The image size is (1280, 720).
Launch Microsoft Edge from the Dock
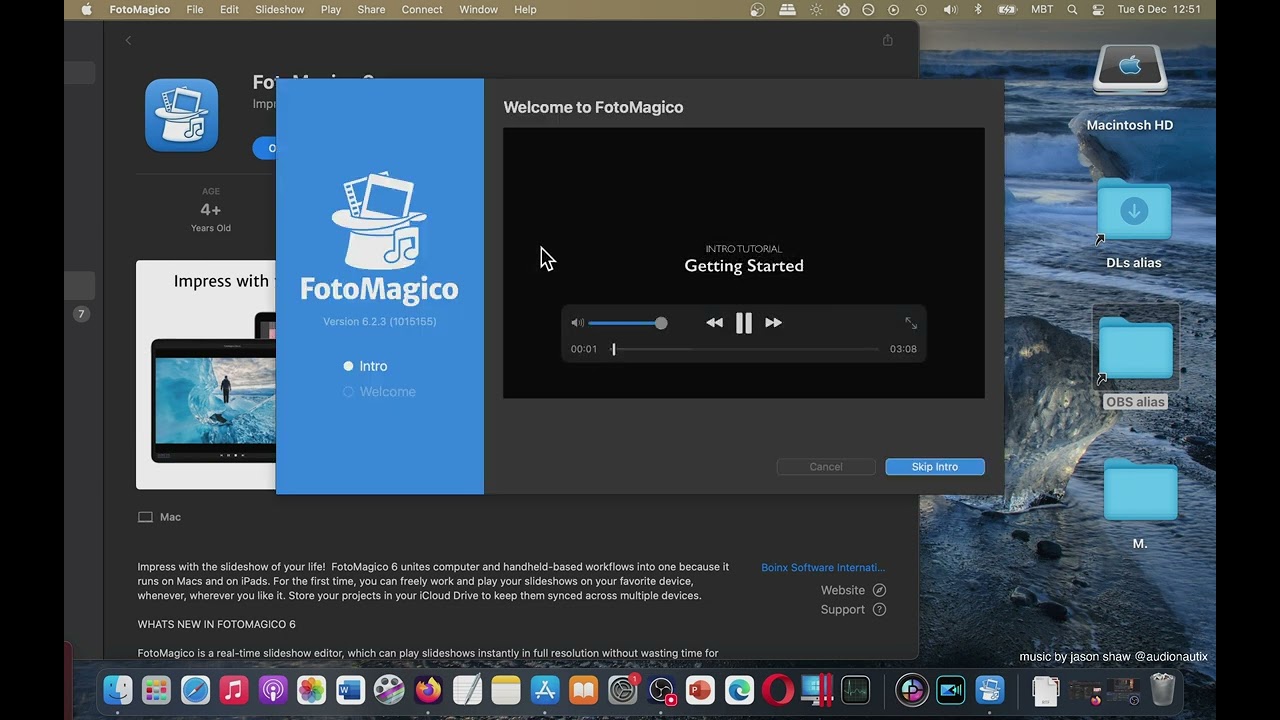coord(739,690)
